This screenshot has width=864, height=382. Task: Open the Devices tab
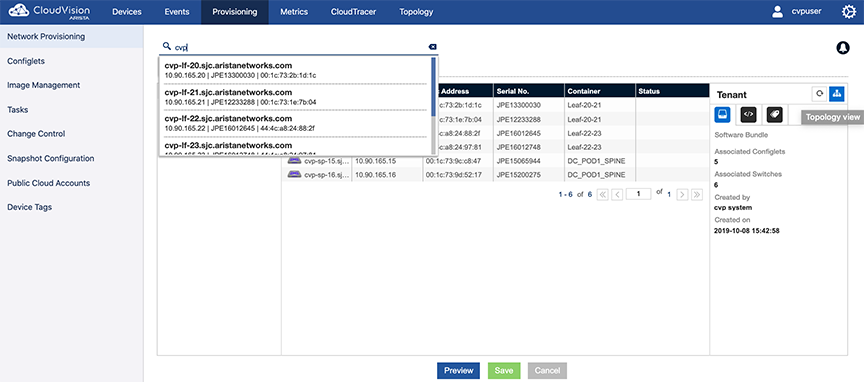[127, 12]
